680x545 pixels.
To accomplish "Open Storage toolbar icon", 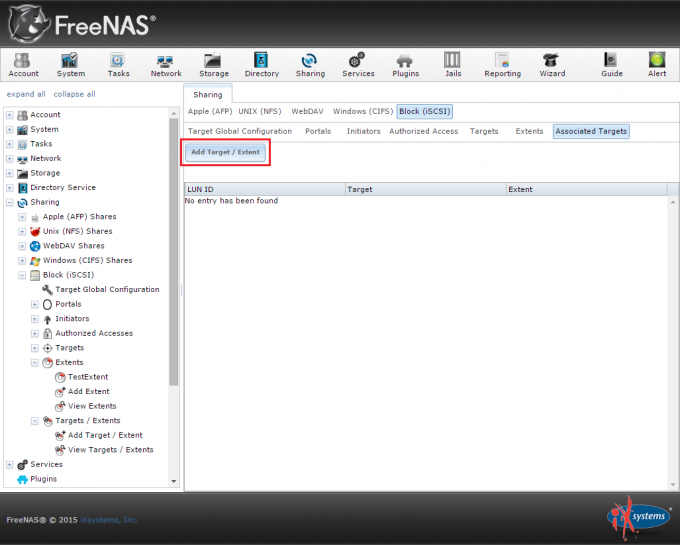I will click(214, 65).
